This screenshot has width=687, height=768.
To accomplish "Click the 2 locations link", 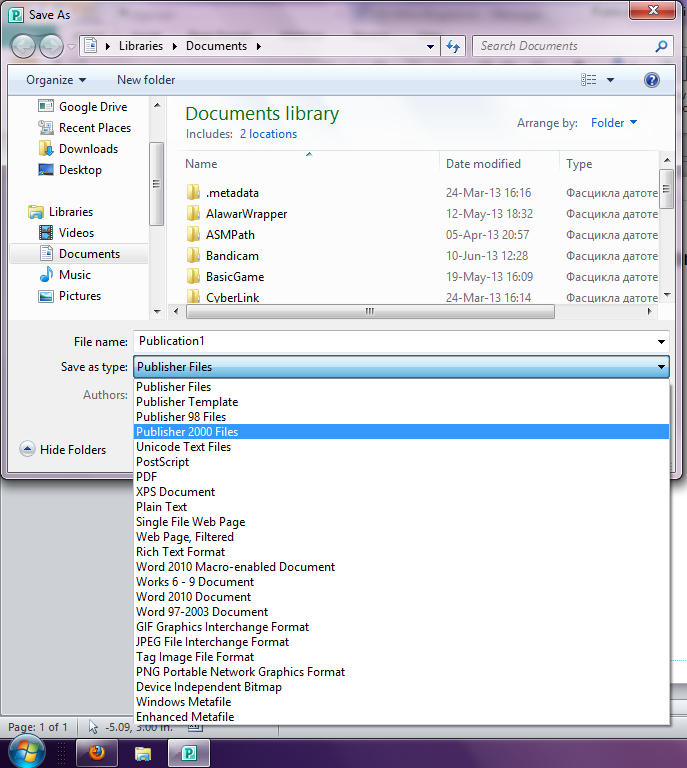I will tap(268, 134).
